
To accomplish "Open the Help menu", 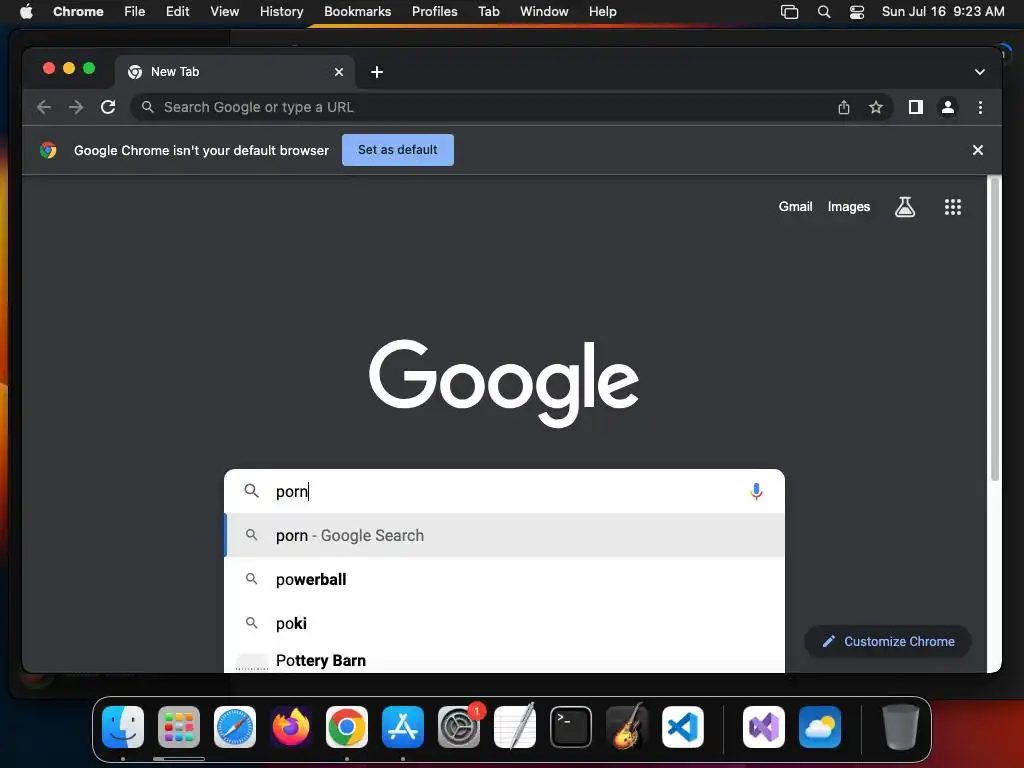I will (602, 12).
